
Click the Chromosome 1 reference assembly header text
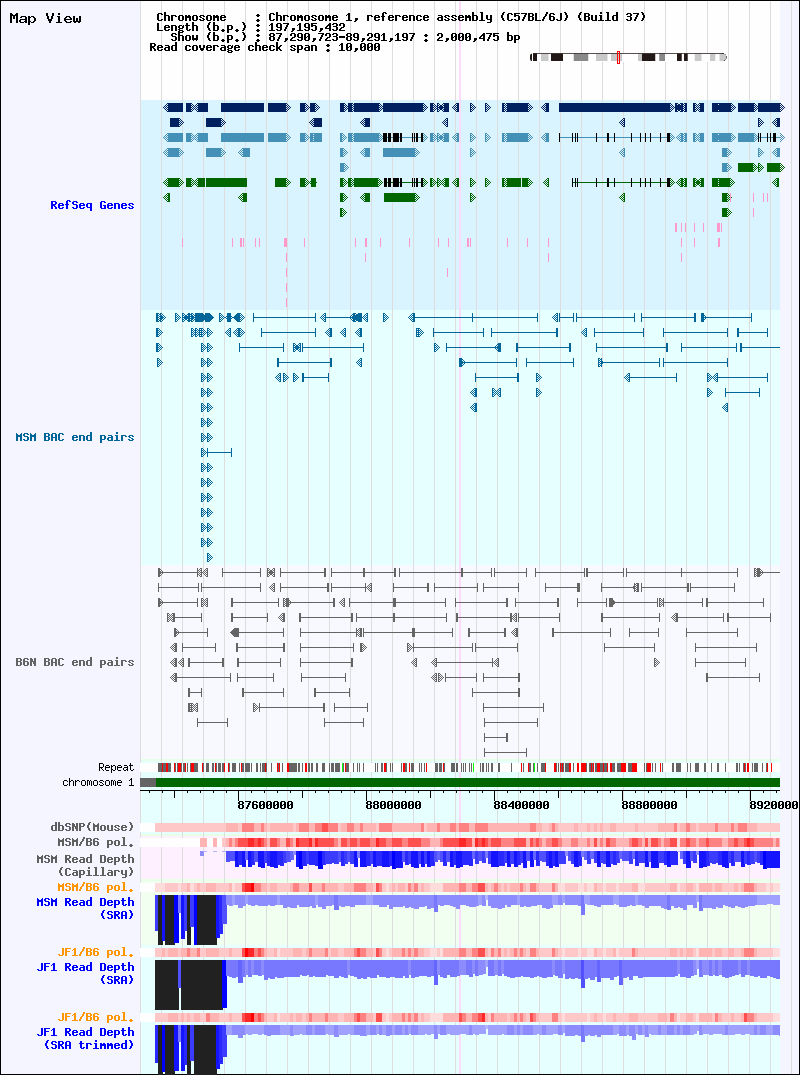point(457,17)
